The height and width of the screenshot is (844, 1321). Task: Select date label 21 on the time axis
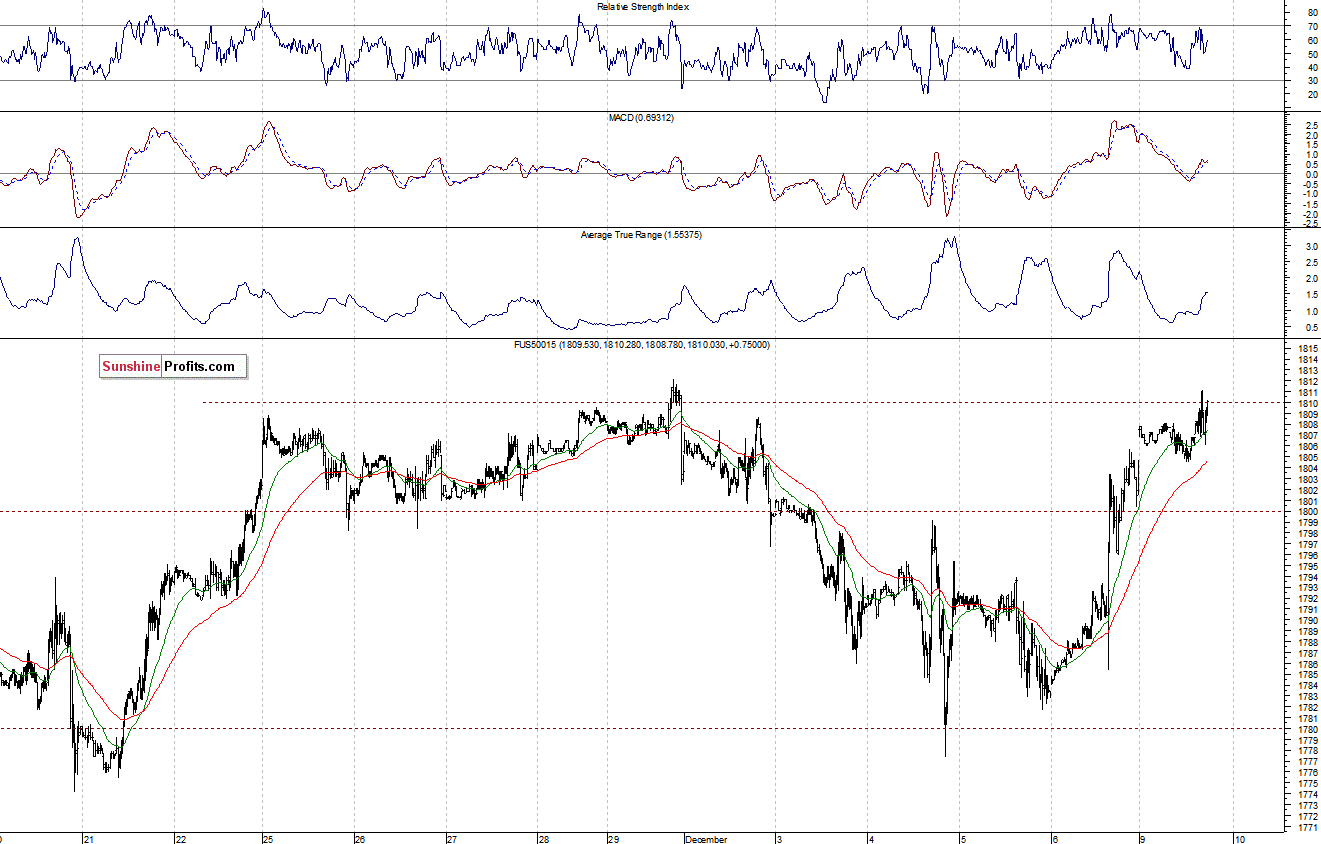coord(89,839)
